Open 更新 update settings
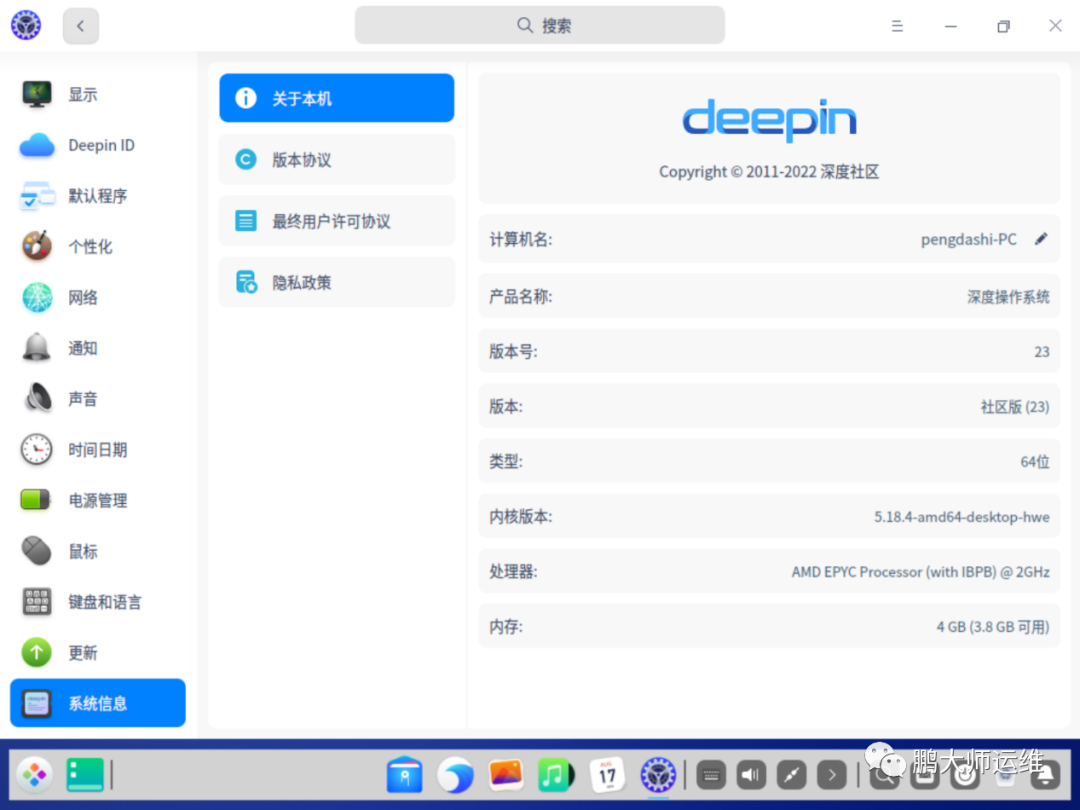 (98, 653)
